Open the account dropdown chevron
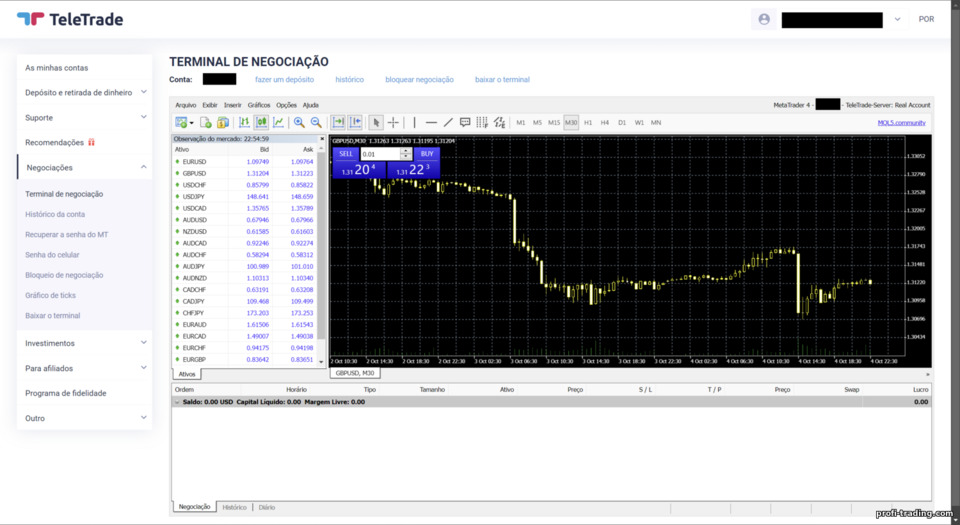 [x=897, y=19]
